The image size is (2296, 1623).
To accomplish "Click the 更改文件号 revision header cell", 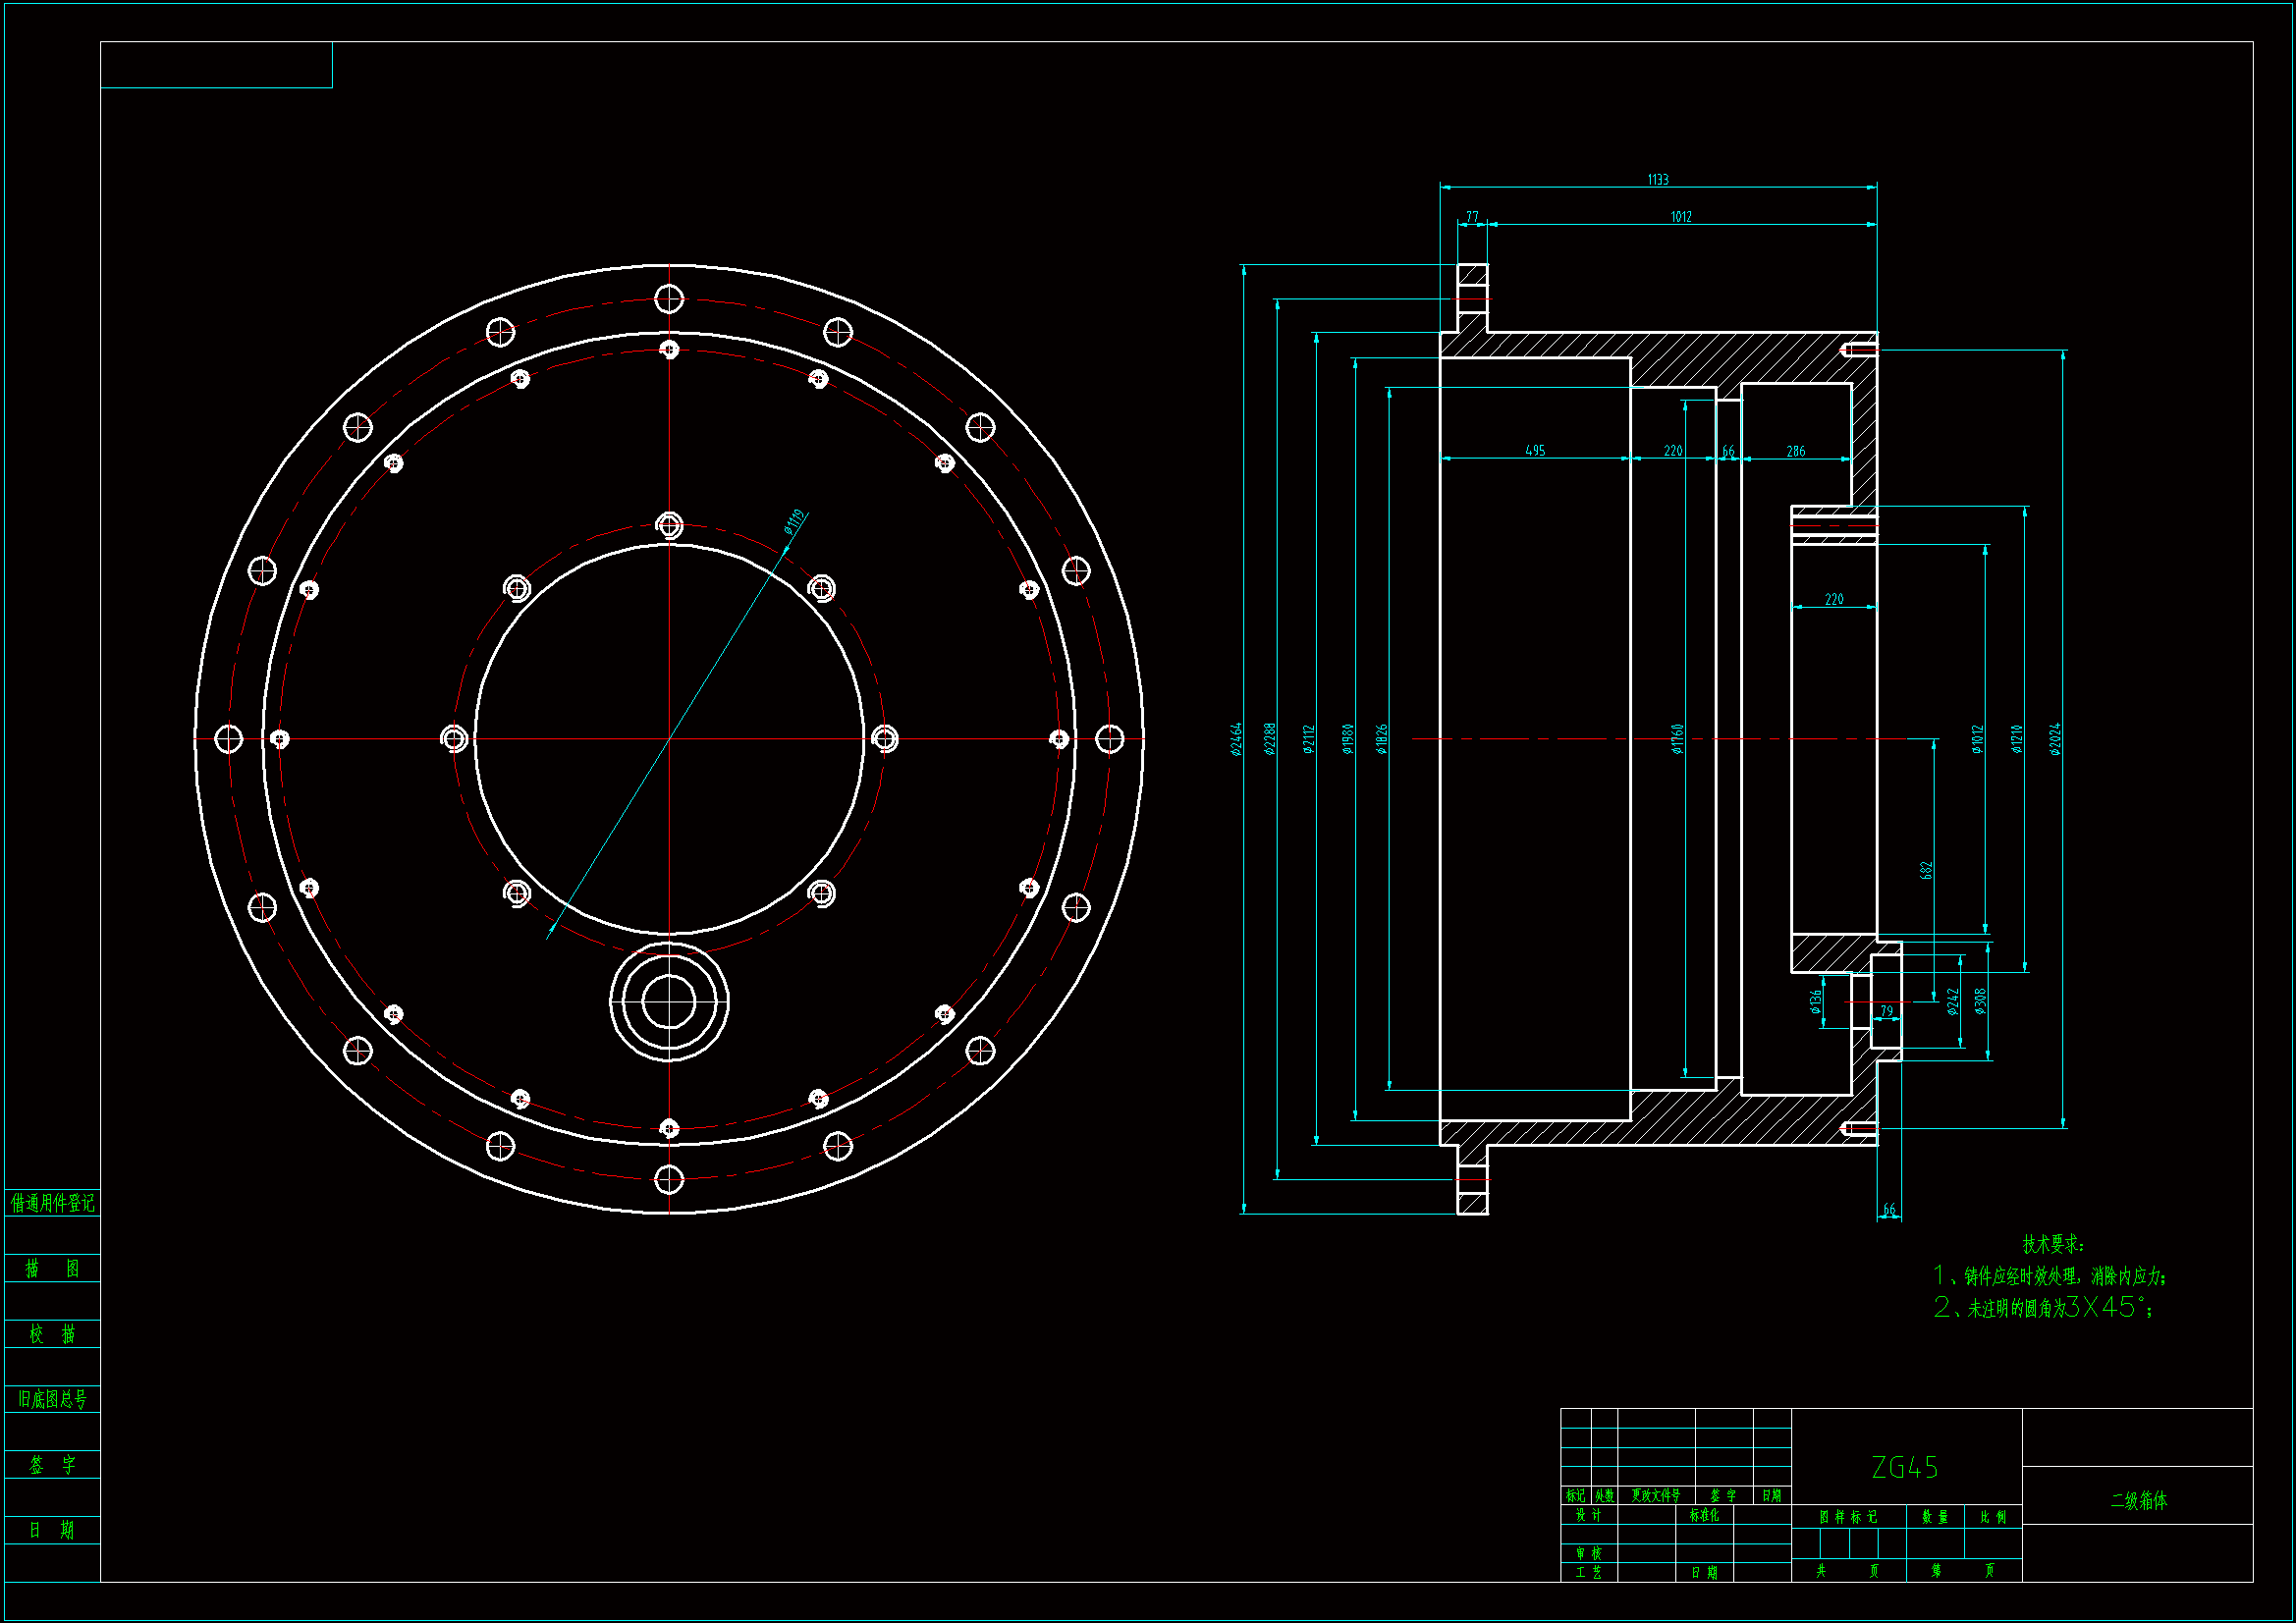I will pyautogui.click(x=1655, y=1495).
